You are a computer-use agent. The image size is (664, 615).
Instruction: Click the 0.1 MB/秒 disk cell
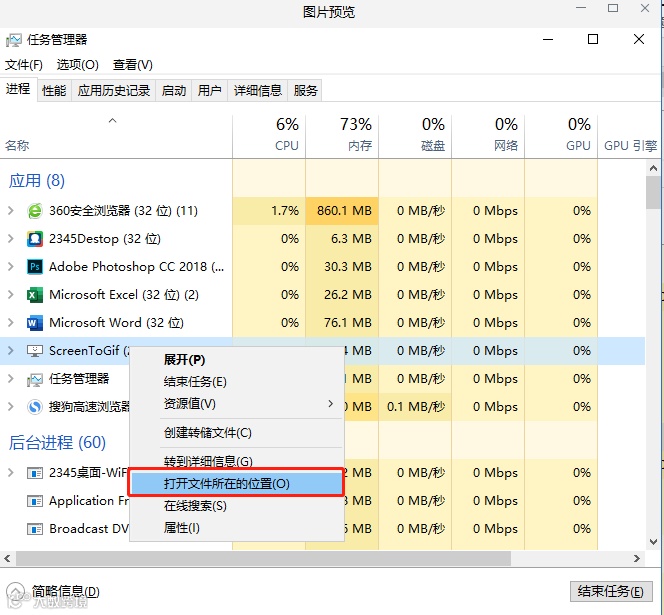[415, 407]
